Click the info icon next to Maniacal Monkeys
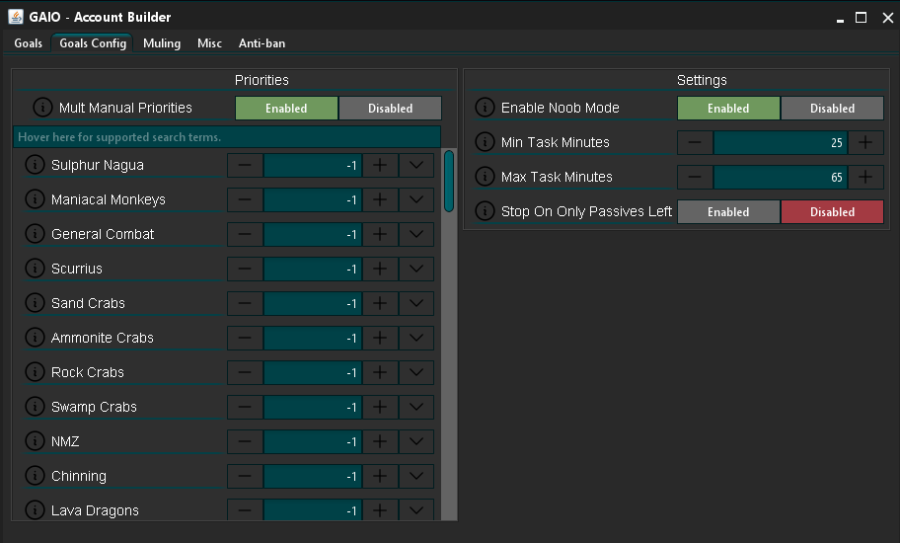The width and height of the screenshot is (900, 543). point(33,200)
